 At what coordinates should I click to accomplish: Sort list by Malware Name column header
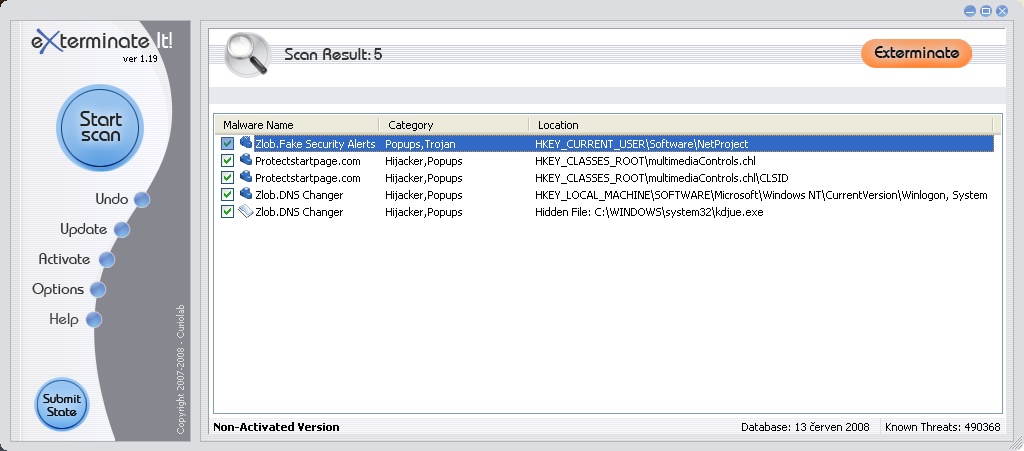(x=296, y=125)
